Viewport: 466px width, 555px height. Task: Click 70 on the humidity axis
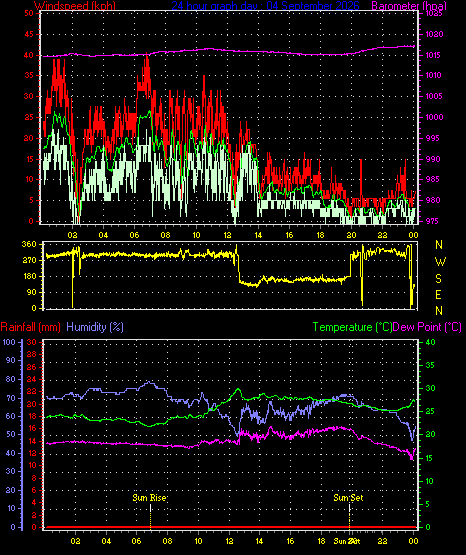[11, 398]
